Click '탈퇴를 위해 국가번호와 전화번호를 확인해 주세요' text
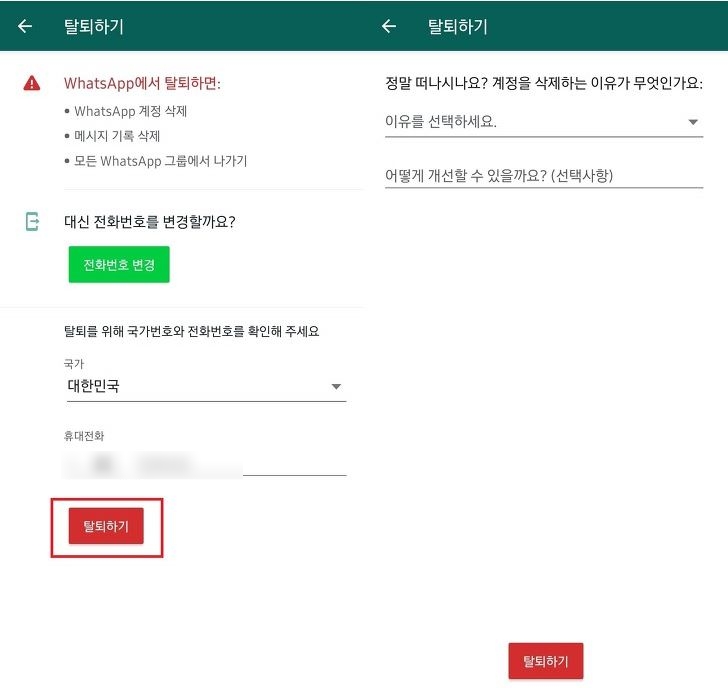The width and height of the screenshot is (728, 688). (191, 331)
